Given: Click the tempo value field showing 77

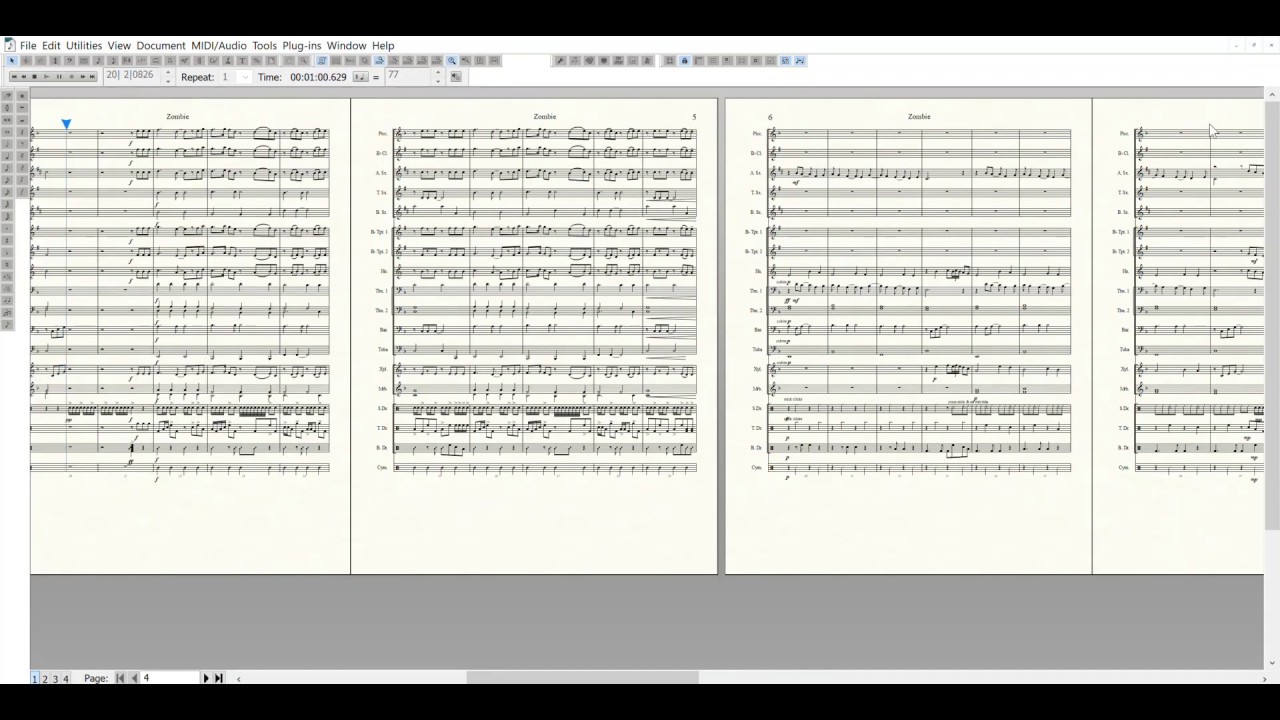Looking at the screenshot, I should pos(408,77).
